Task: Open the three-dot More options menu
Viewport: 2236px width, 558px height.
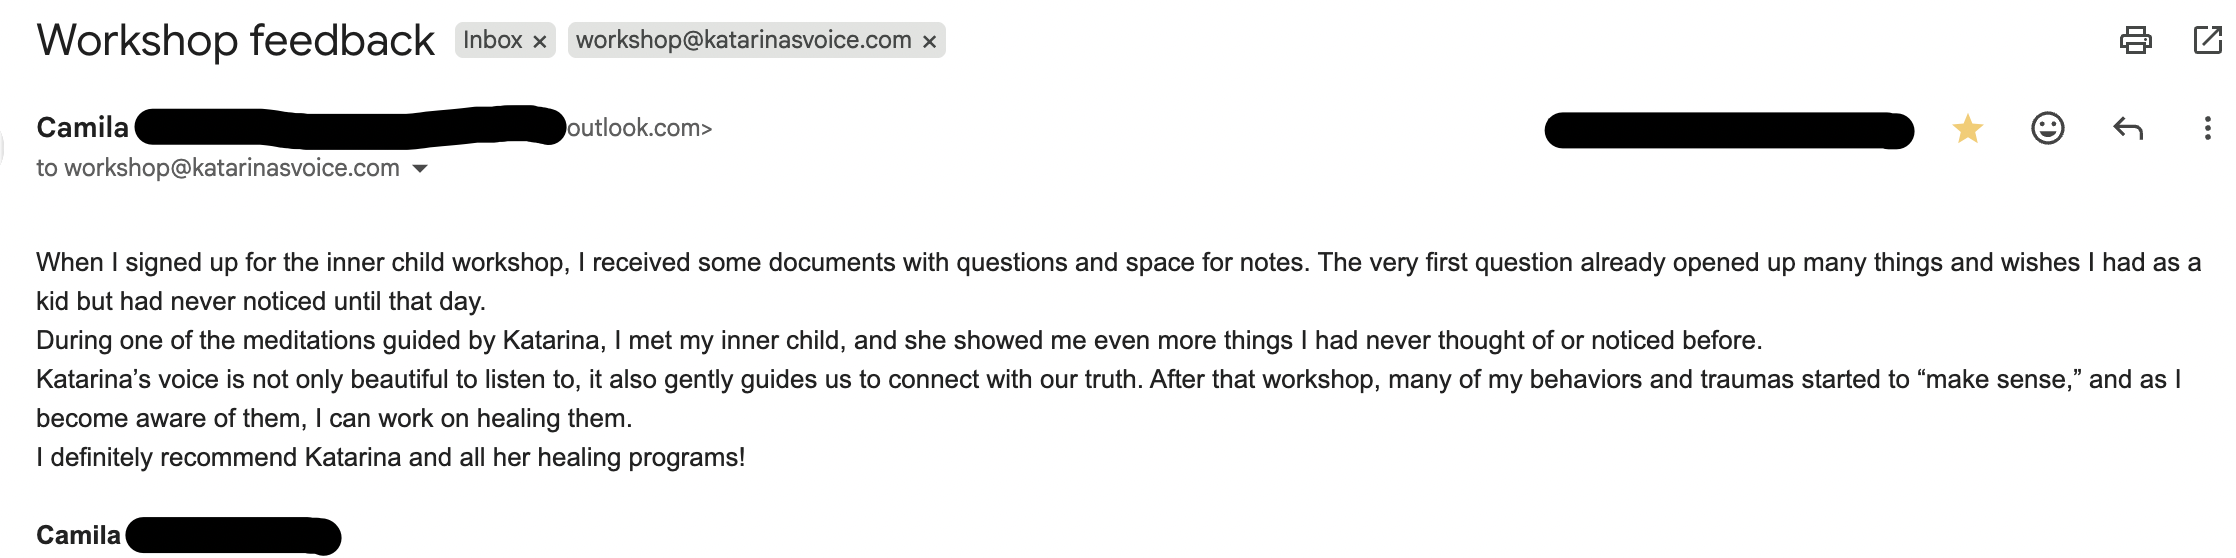Action: (x=2206, y=129)
